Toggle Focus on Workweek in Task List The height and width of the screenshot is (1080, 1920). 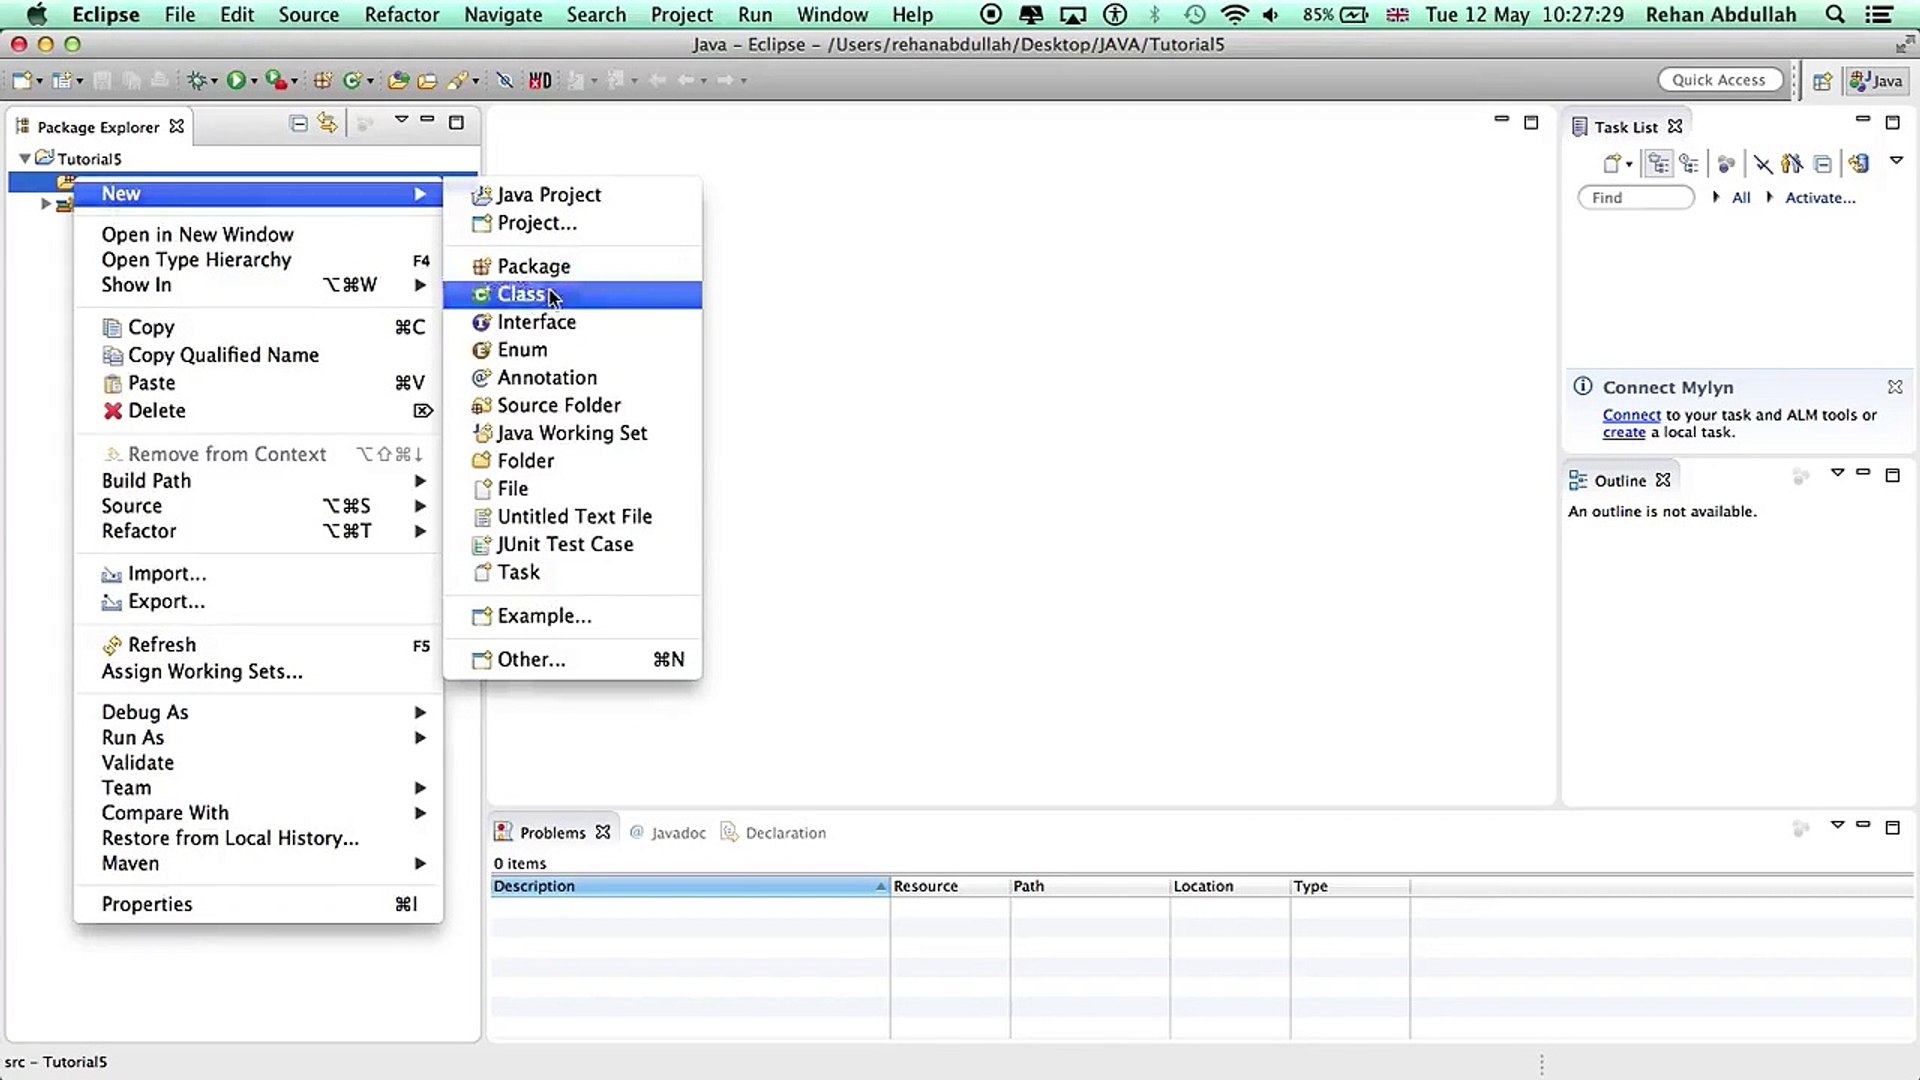click(x=1727, y=163)
